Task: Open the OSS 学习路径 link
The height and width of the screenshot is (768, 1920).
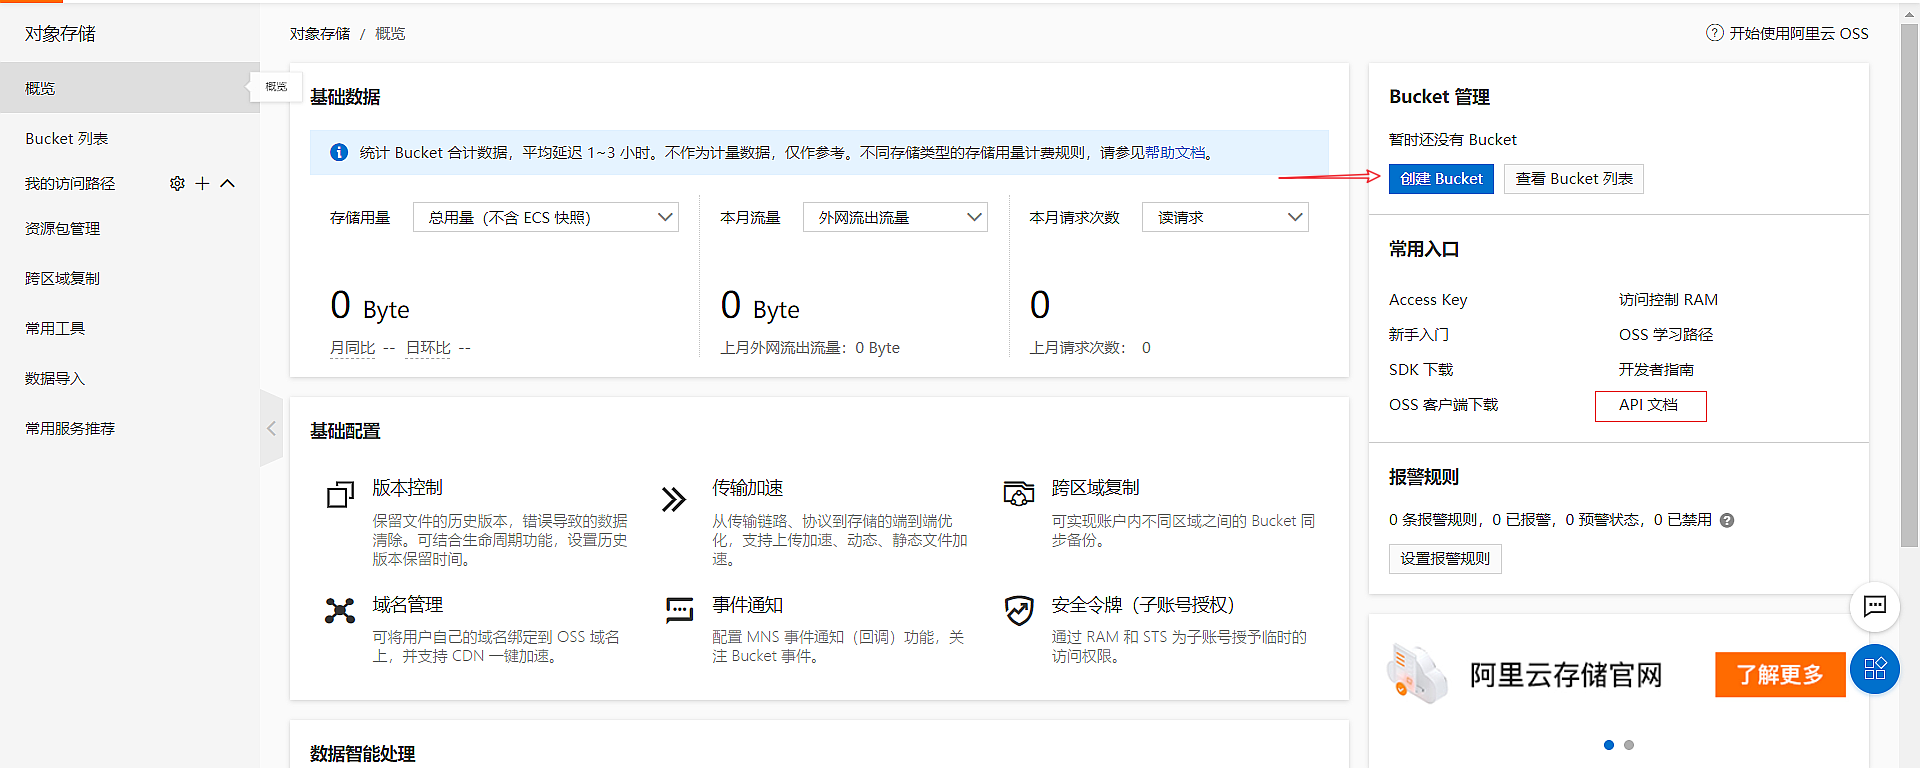Action: (1666, 335)
